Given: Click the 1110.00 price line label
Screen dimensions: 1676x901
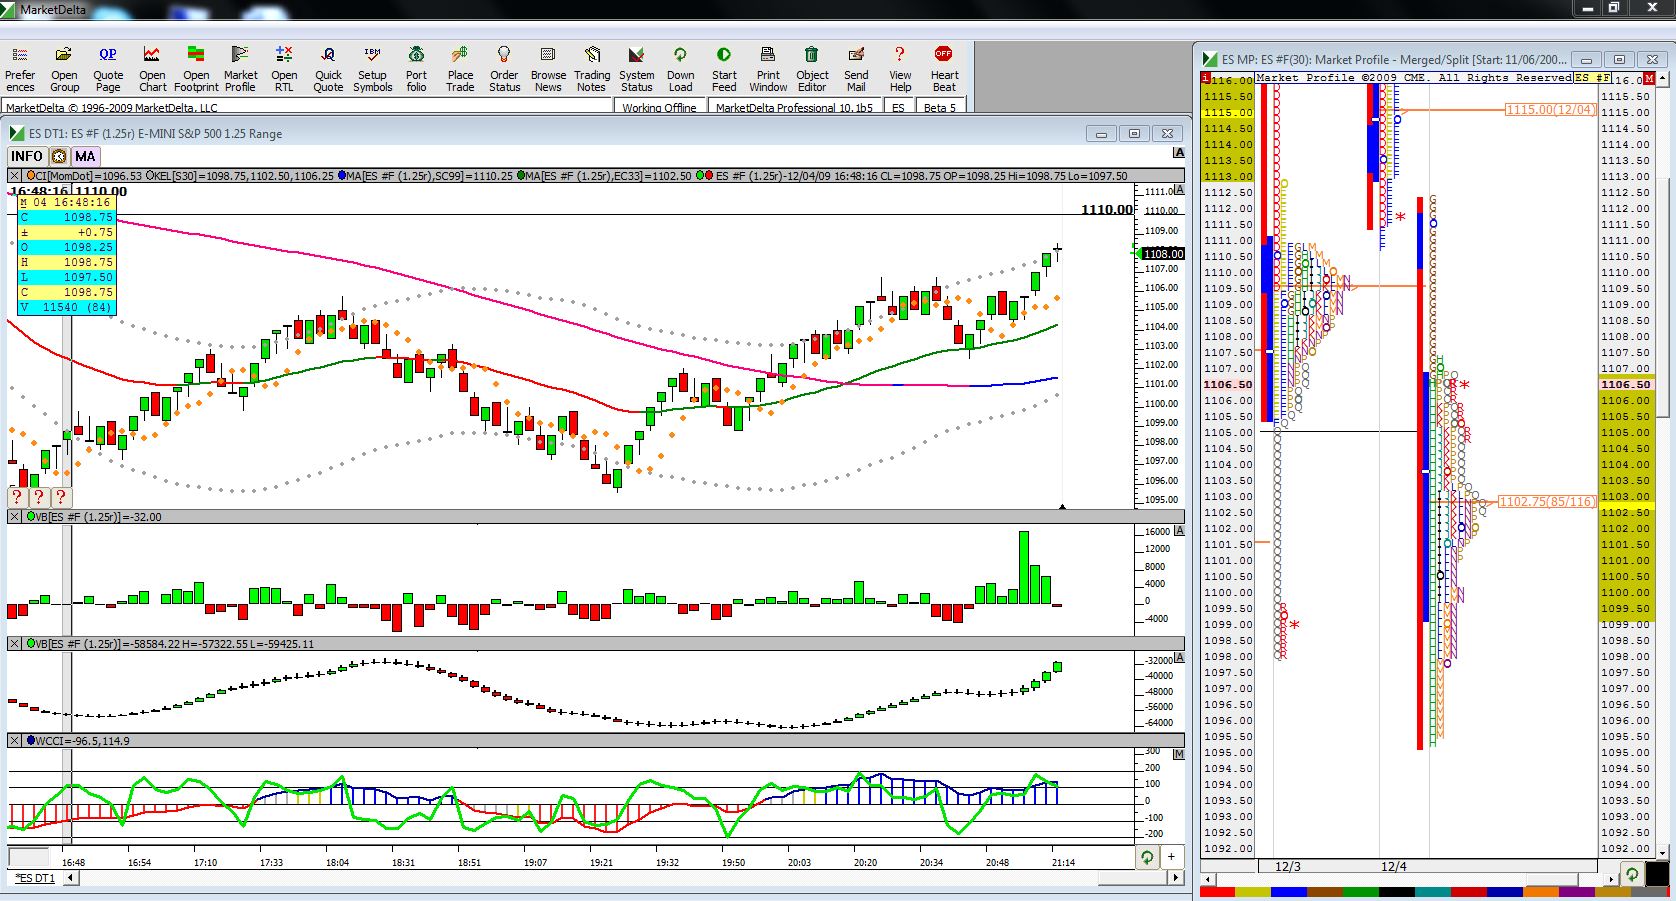Looking at the screenshot, I should tap(1107, 209).
